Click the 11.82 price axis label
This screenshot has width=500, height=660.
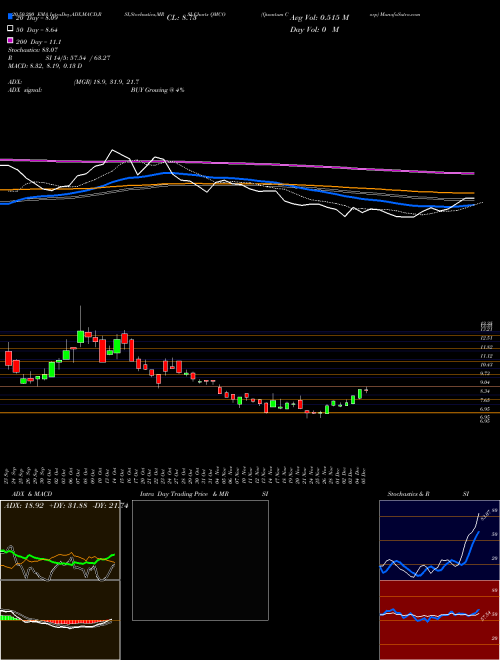click(486, 347)
